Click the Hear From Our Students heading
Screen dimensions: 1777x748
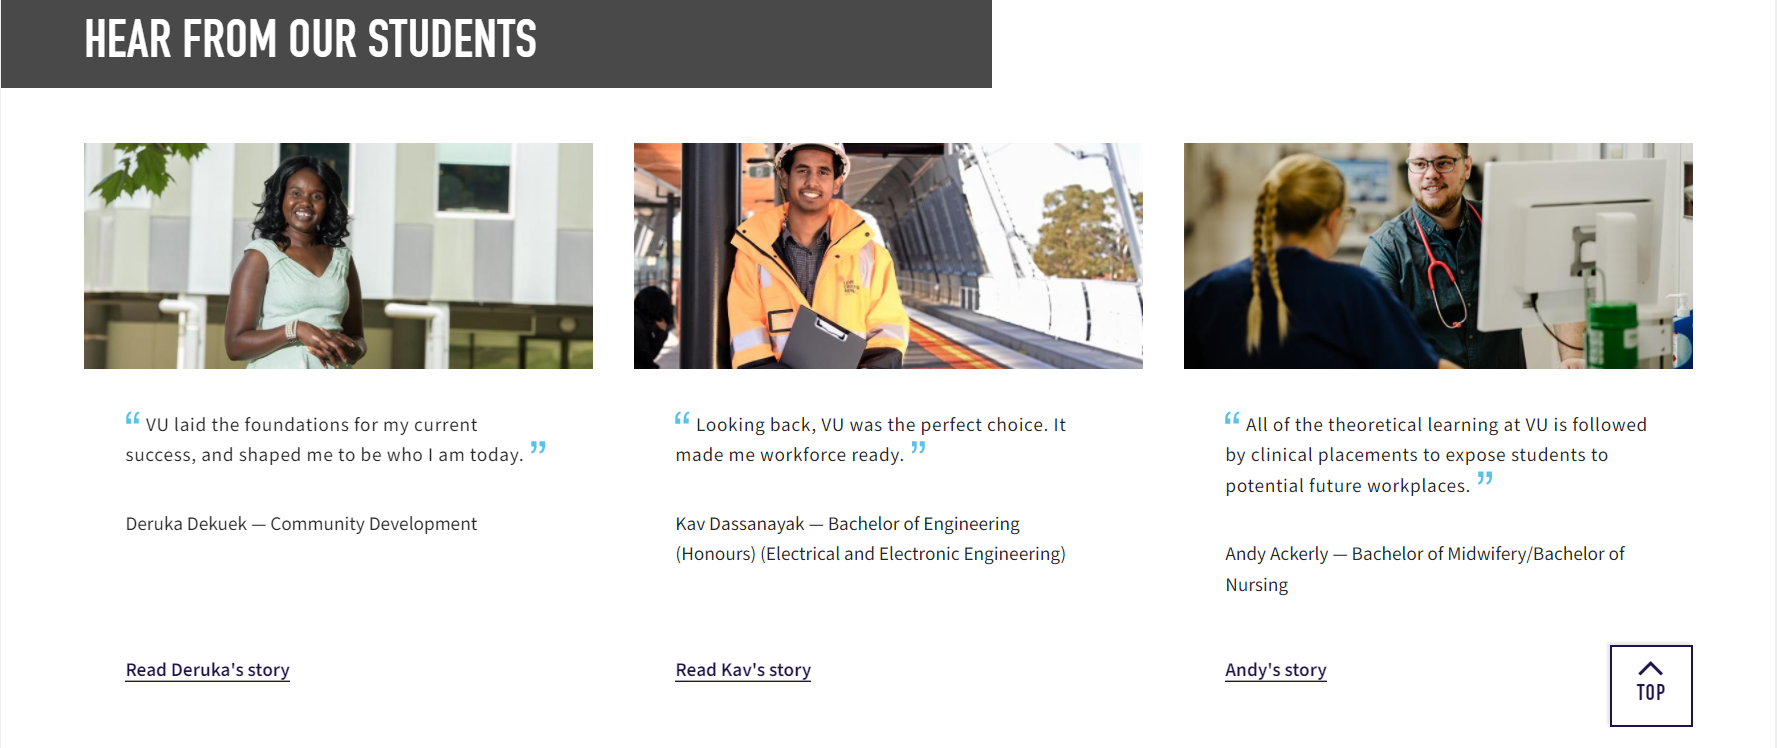coord(310,40)
